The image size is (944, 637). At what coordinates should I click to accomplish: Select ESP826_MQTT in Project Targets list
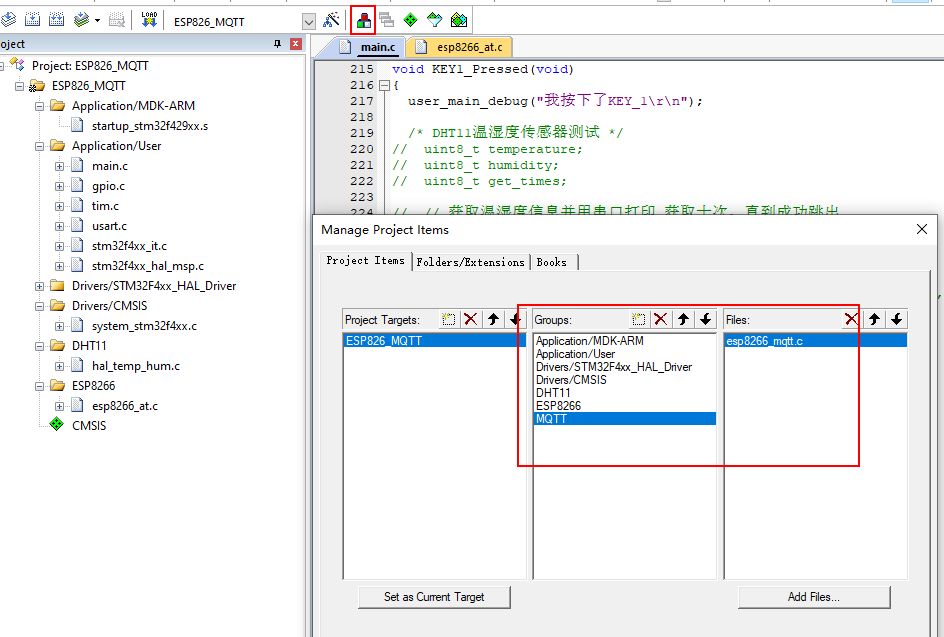coord(435,341)
